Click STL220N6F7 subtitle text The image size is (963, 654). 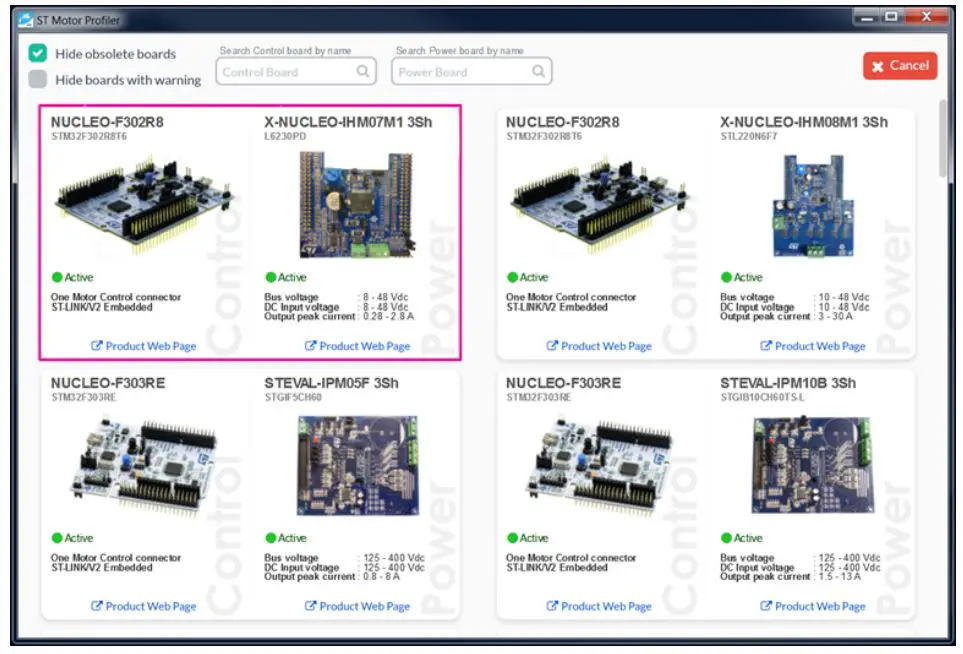(749, 136)
